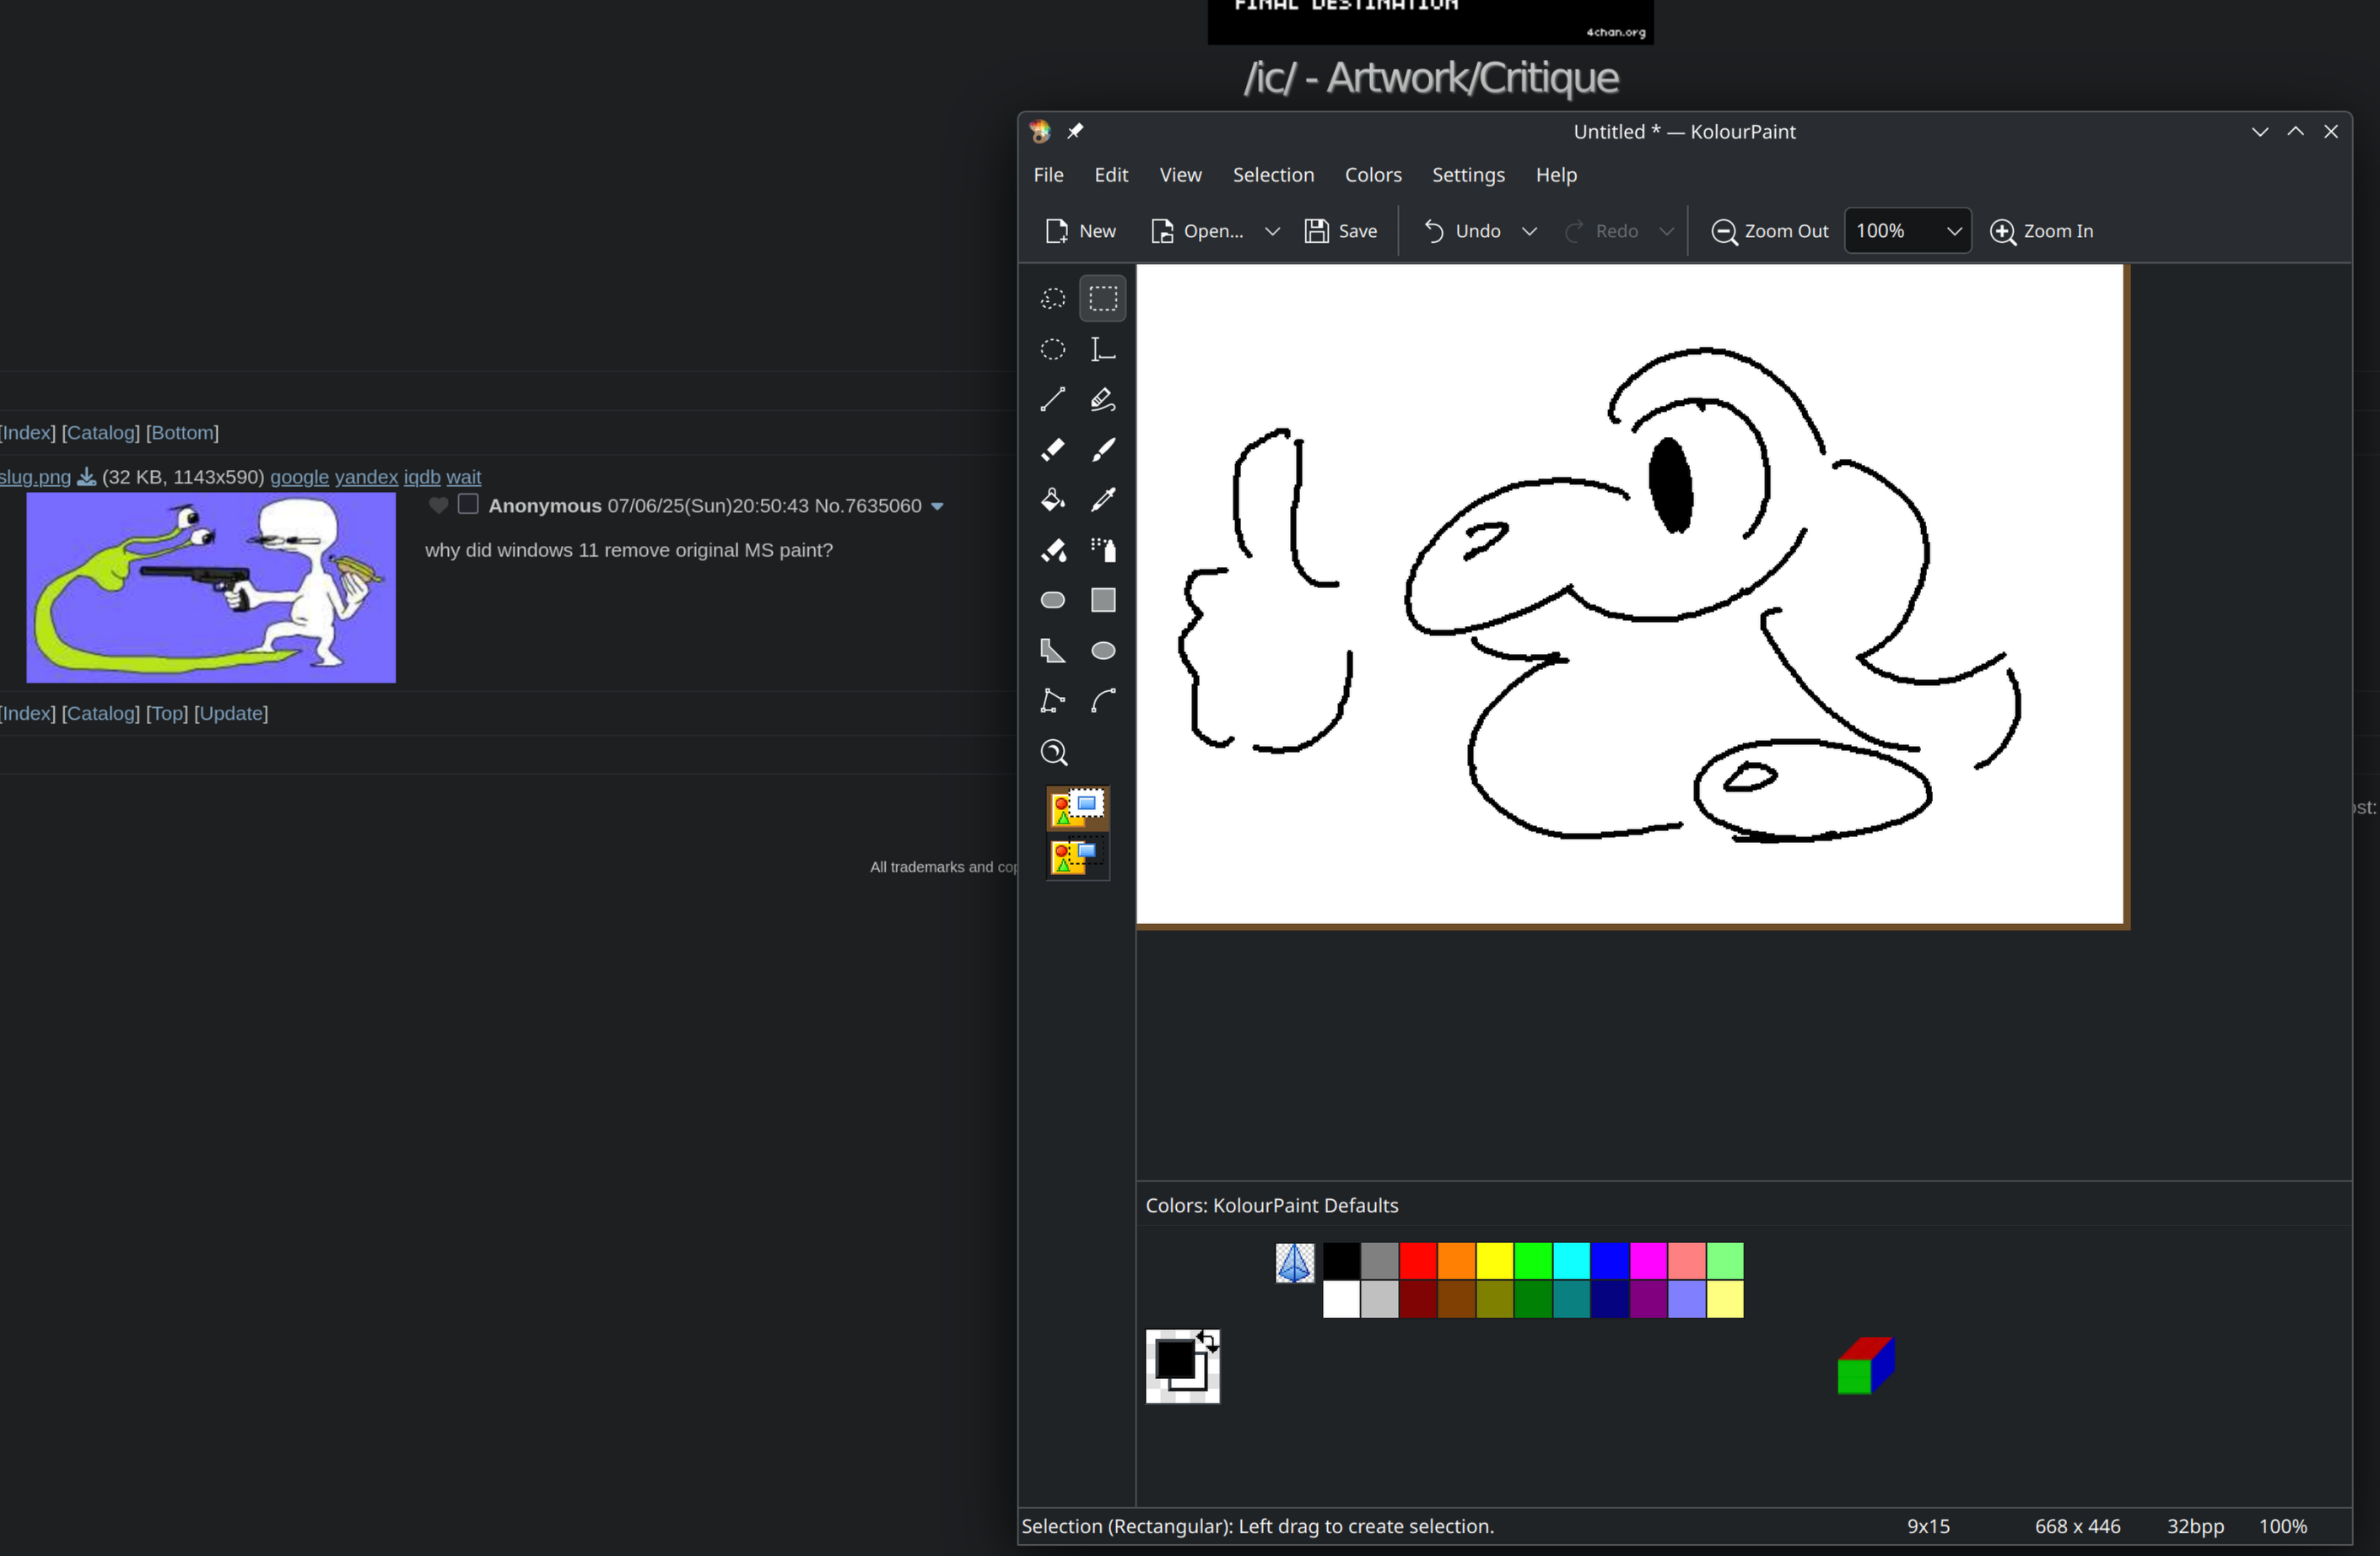Select the Spraycan tool
2380x1556 pixels.
[1103, 550]
